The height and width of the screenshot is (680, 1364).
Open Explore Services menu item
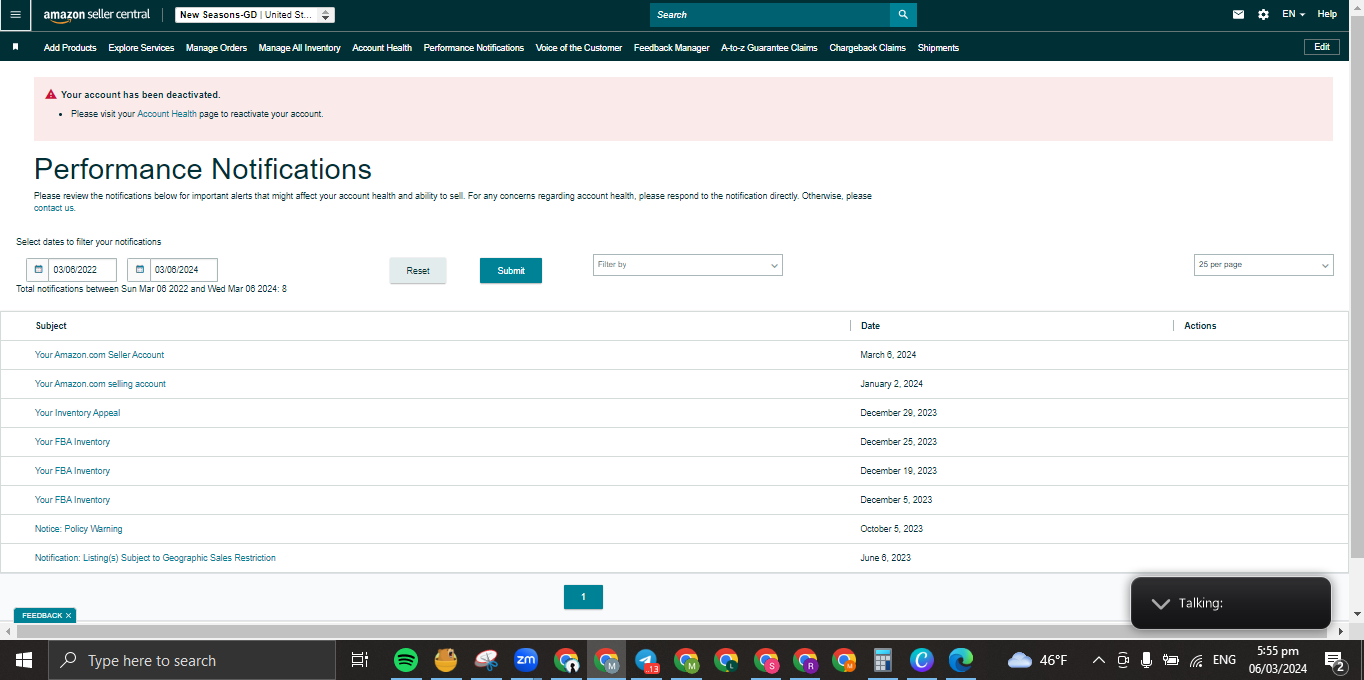coord(141,48)
